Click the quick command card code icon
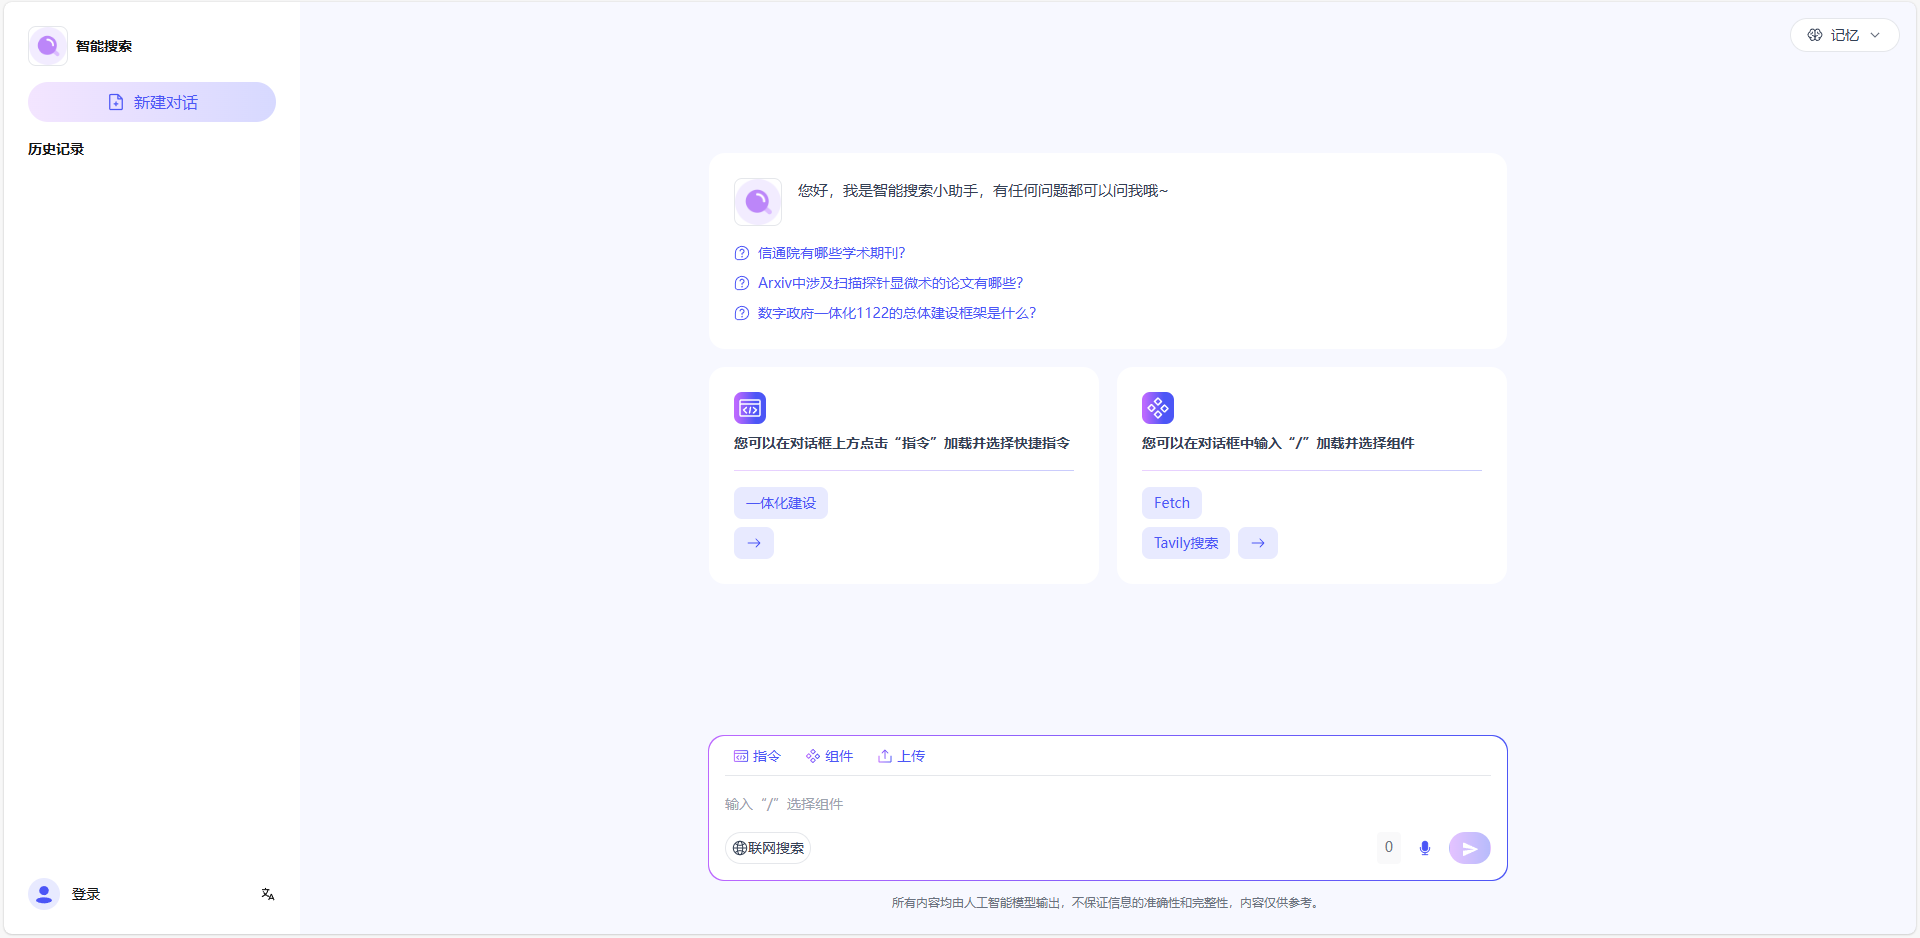This screenshot has width=1920, height=938. (750, 408)
